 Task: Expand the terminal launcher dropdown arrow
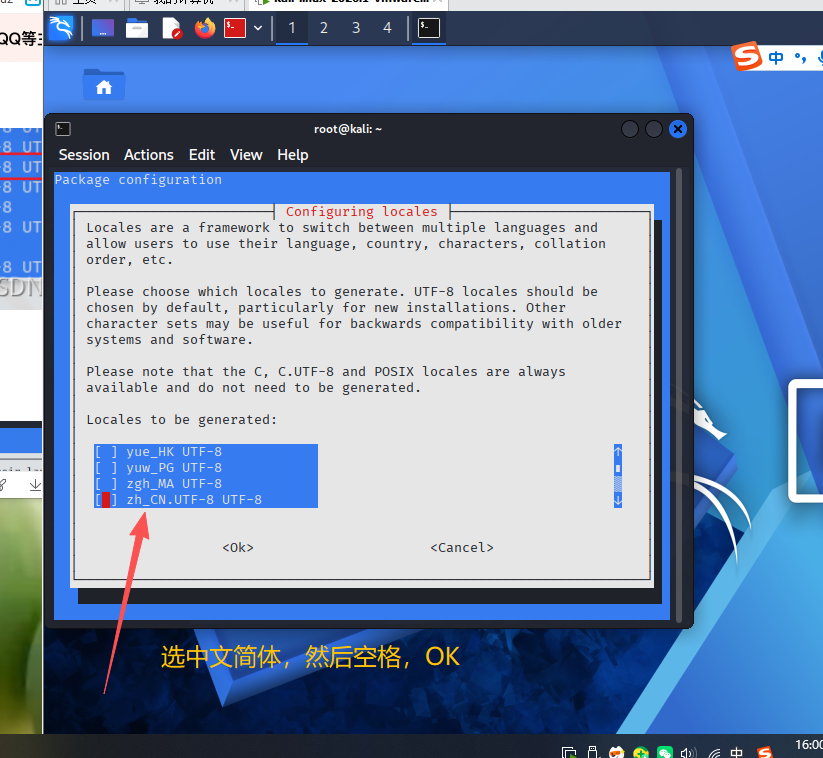[258, 28]
